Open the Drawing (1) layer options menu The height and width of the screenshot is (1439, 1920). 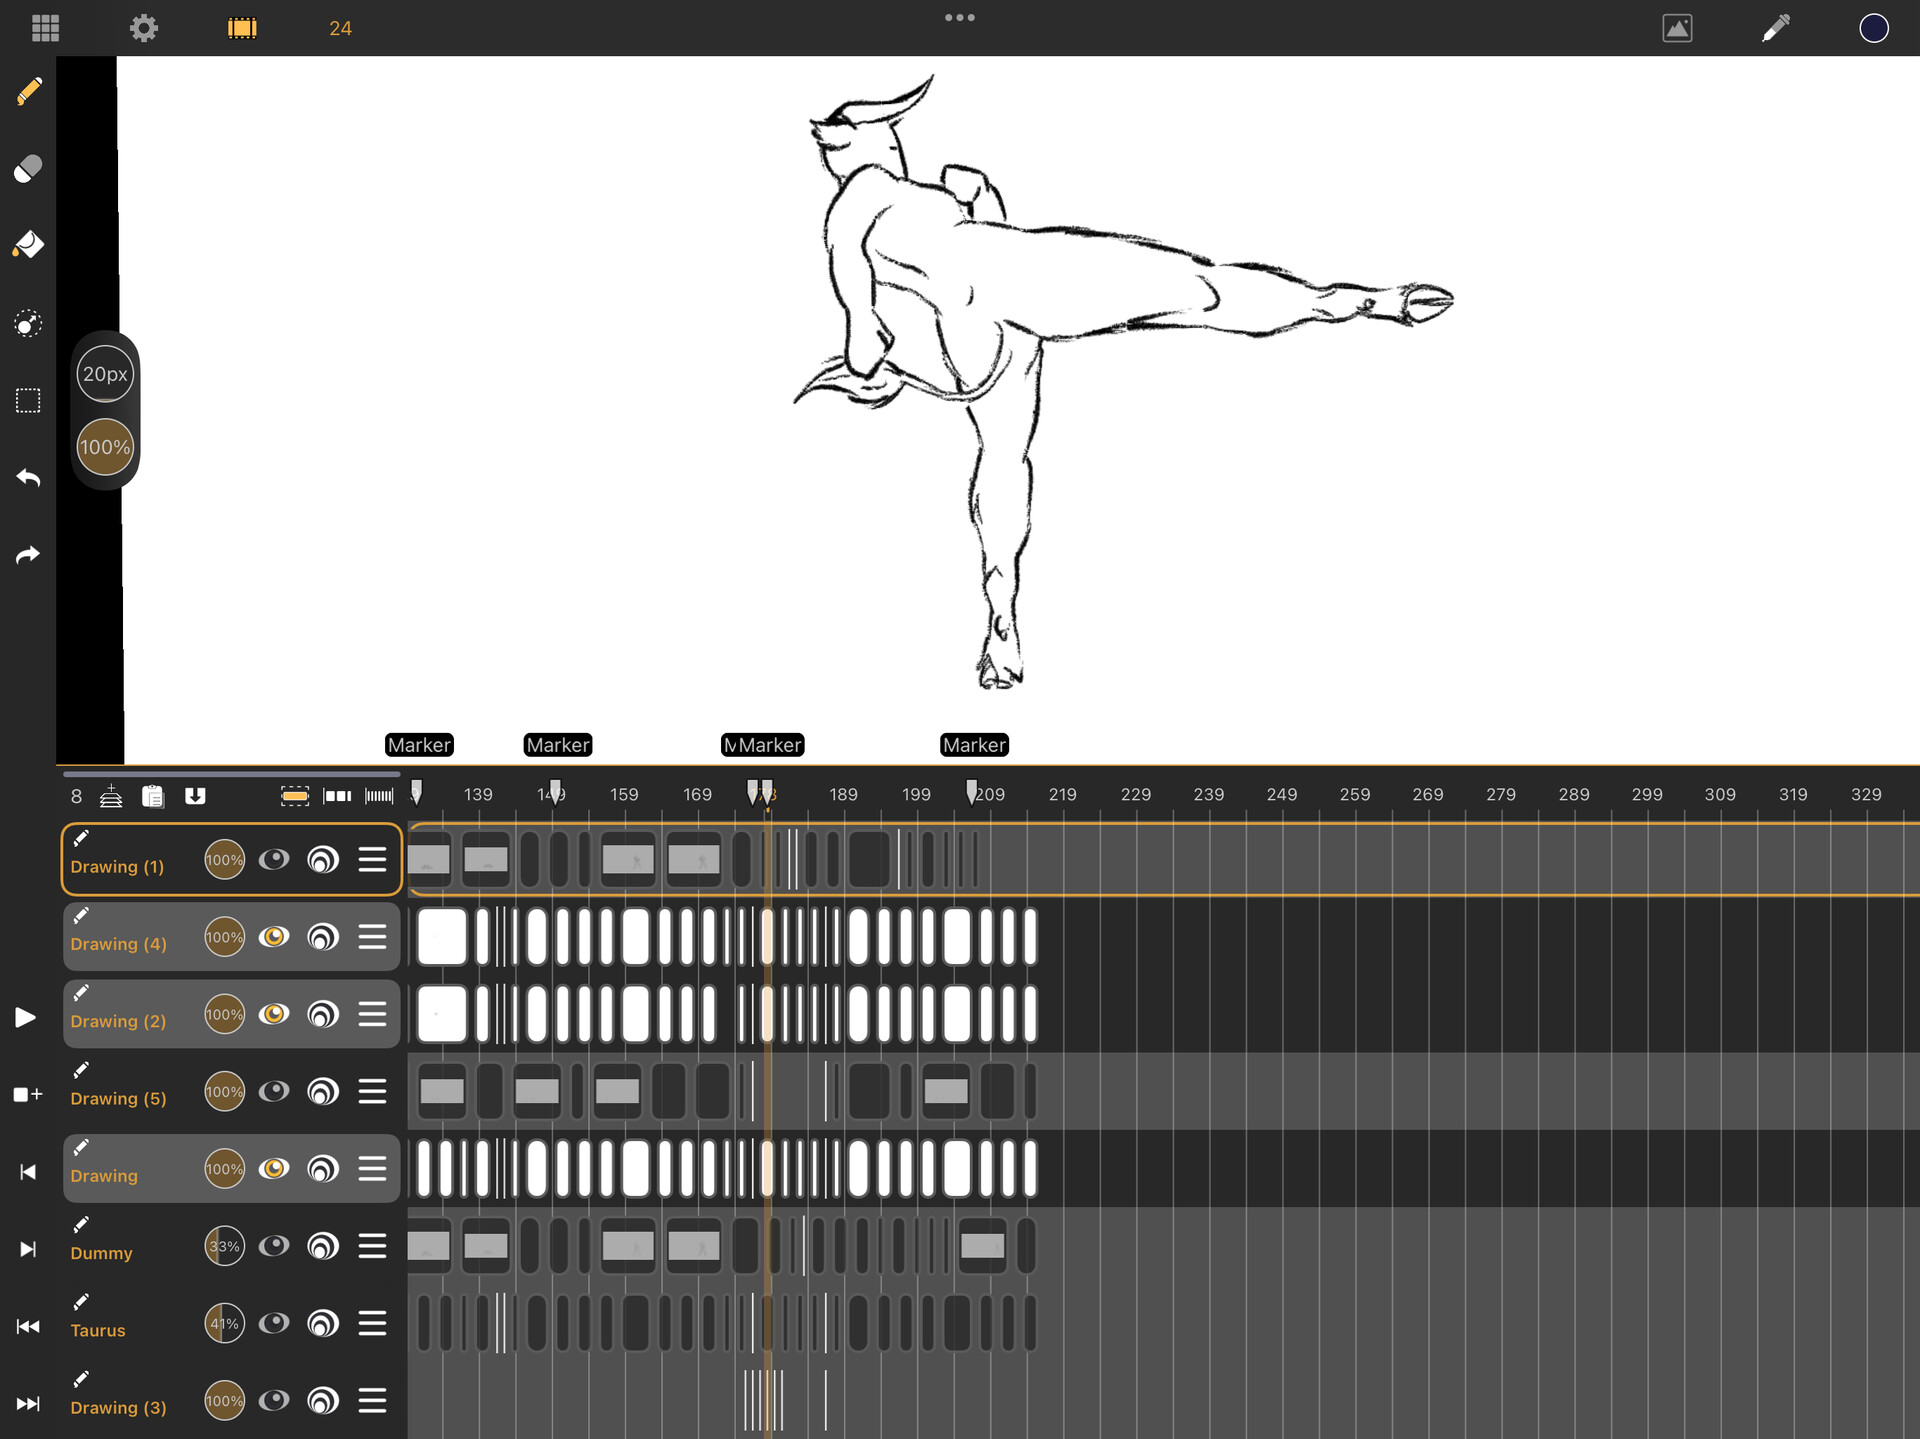click(x=372, y=859)
